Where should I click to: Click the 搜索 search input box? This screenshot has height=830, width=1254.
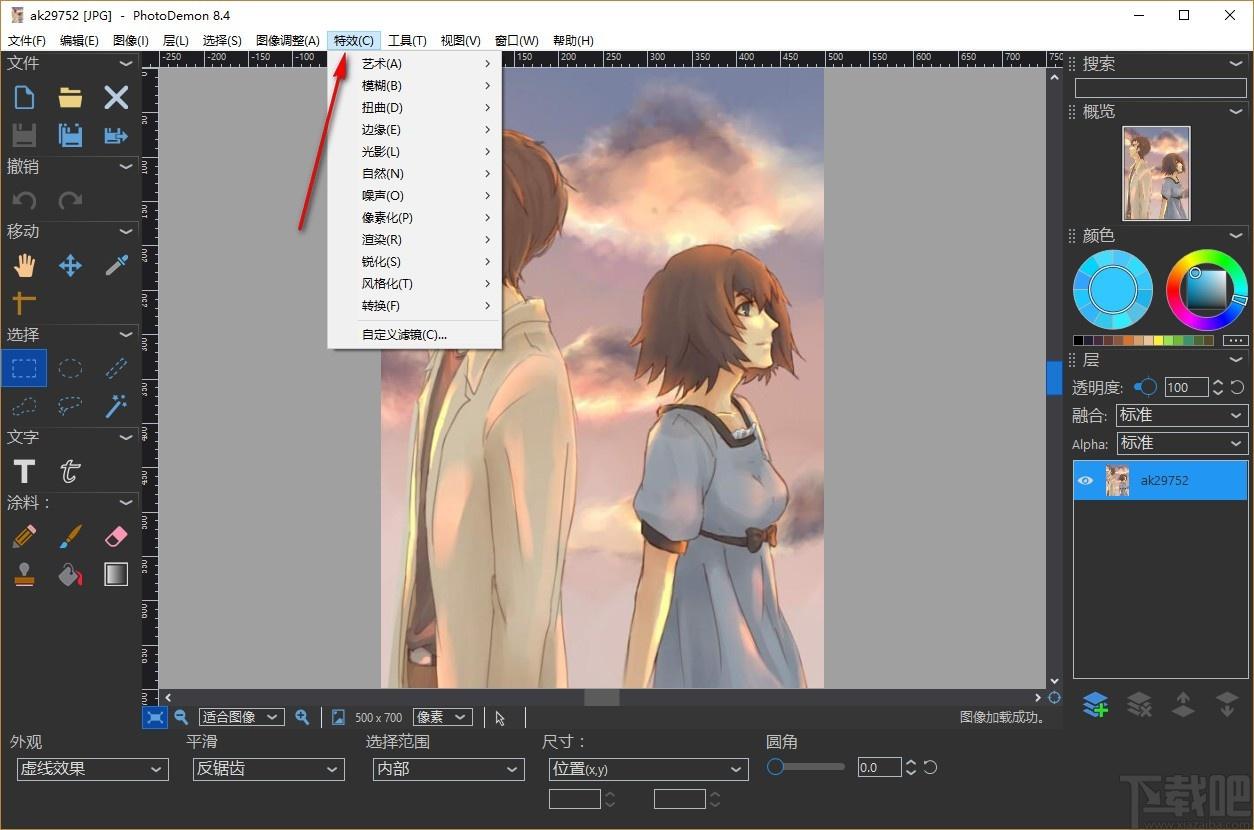pyautogui.click(x=1160, y=88)
